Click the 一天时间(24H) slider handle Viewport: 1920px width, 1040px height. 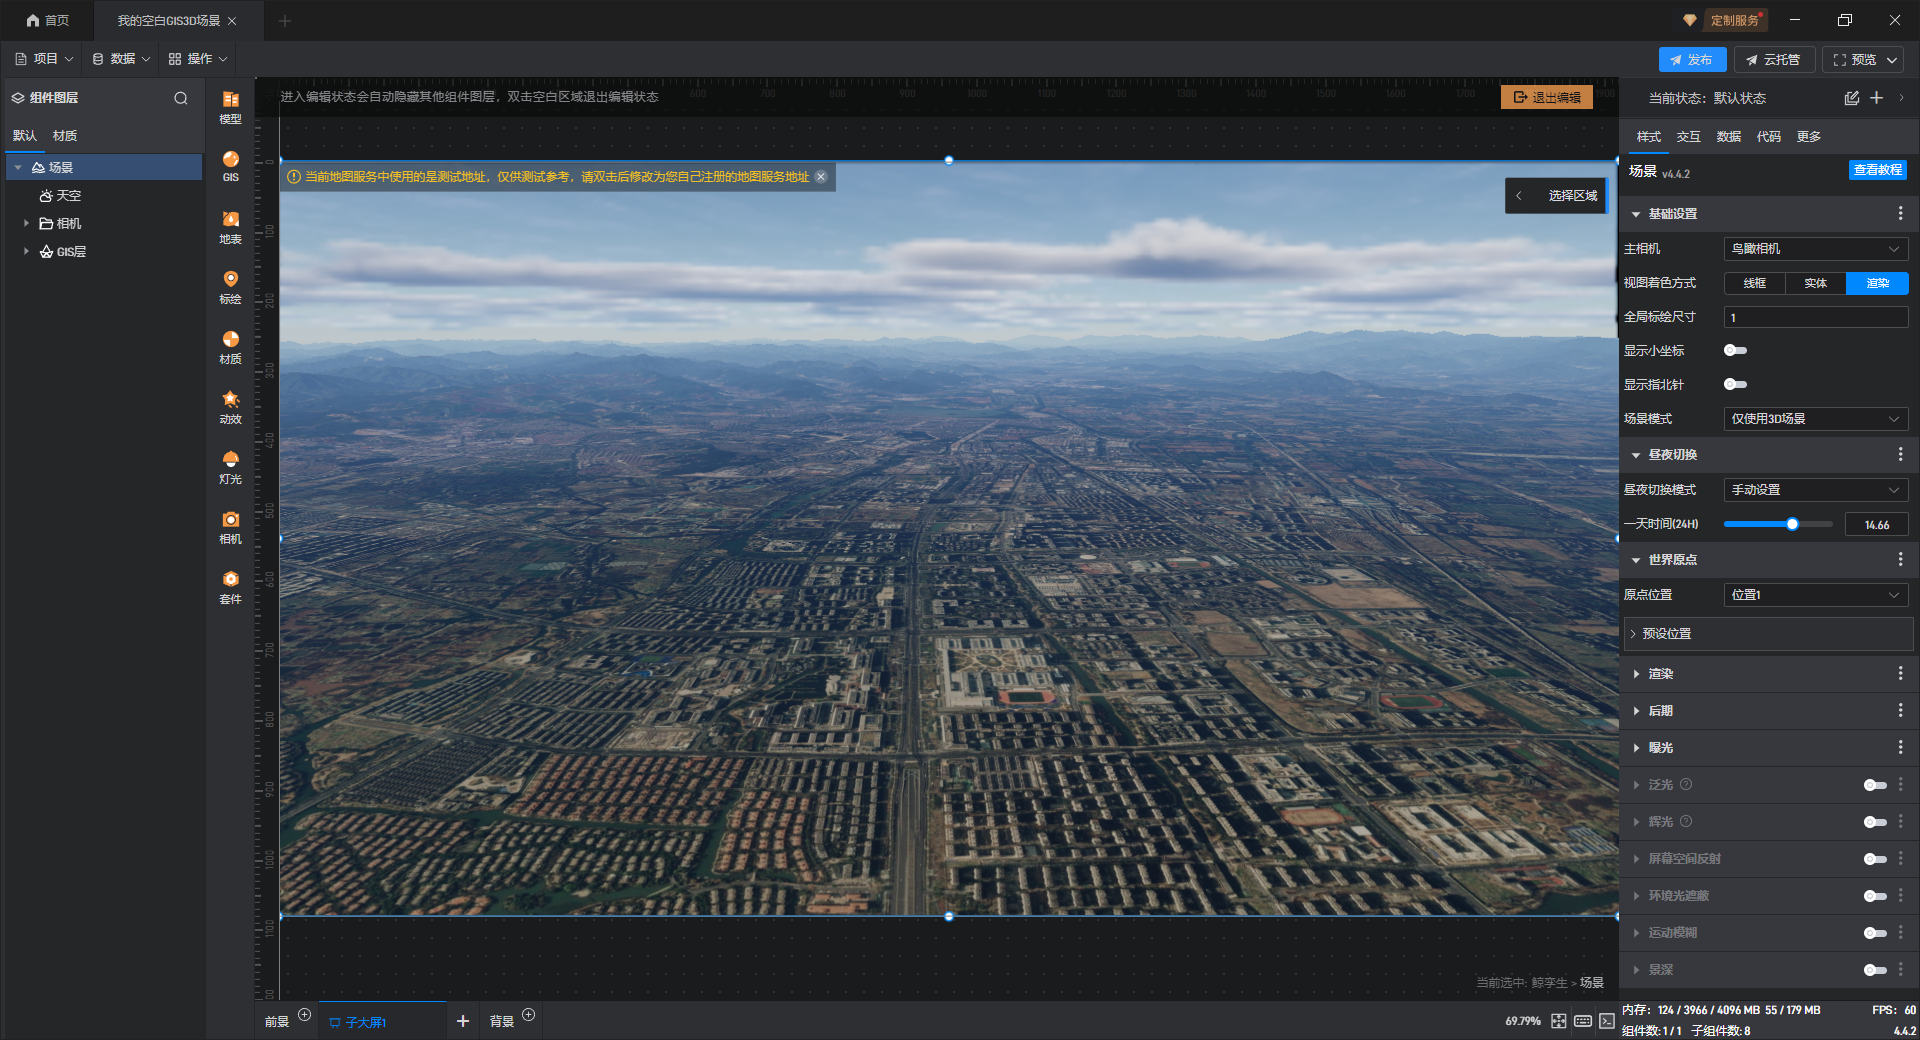click(x=1792, y=524)
